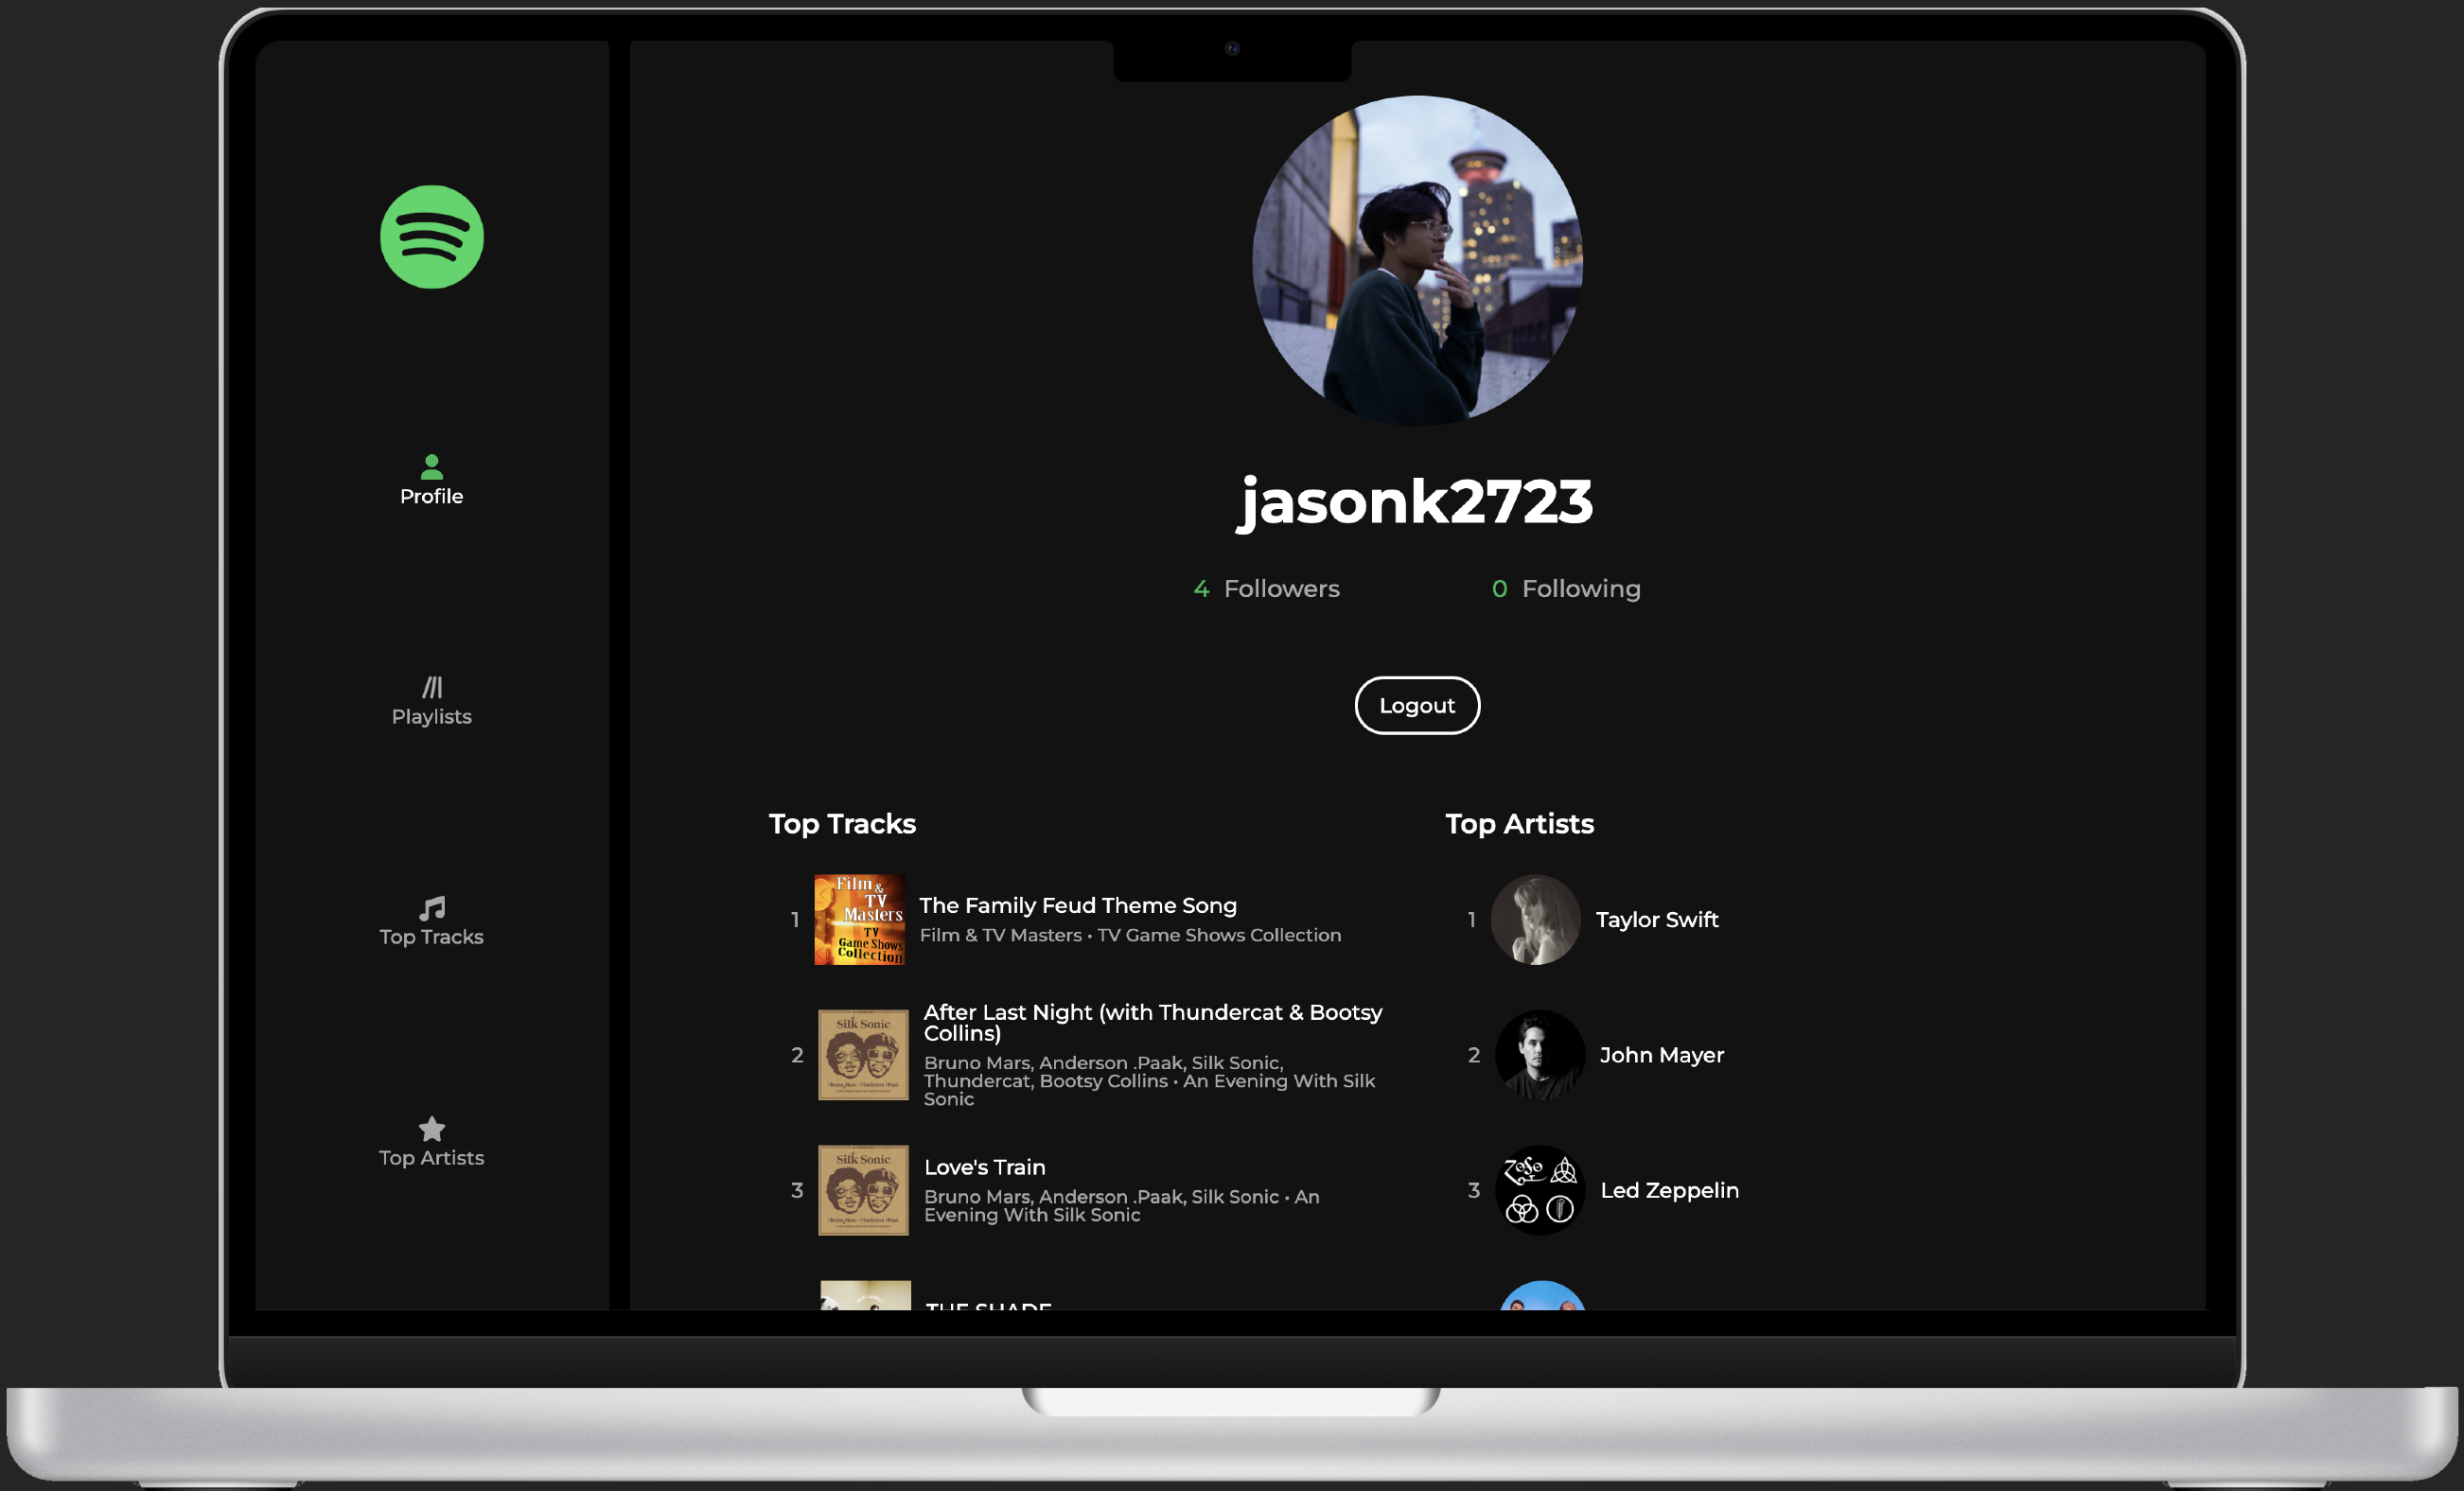Open the Top Tracks music note icon
The height and width of the screenshot is (1491, 2464).
coord(432,908)
